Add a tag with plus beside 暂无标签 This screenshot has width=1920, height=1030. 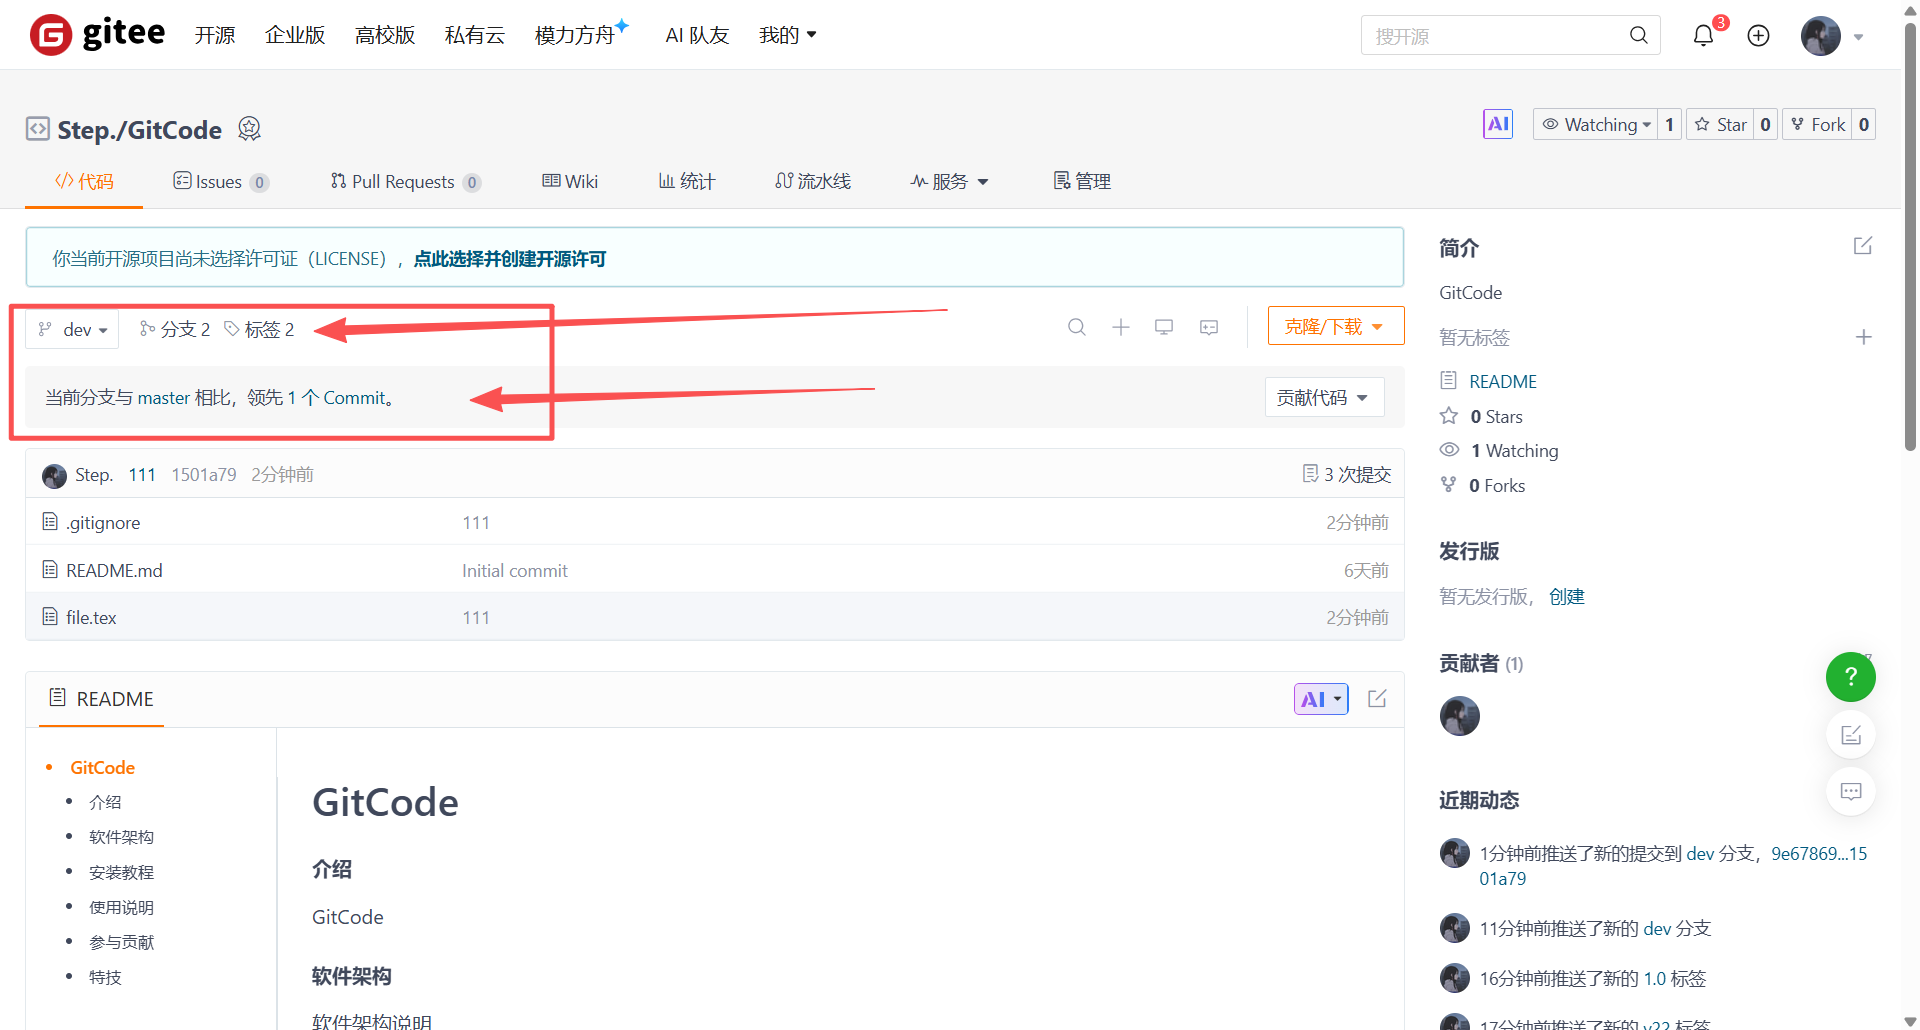[1863, 338]
